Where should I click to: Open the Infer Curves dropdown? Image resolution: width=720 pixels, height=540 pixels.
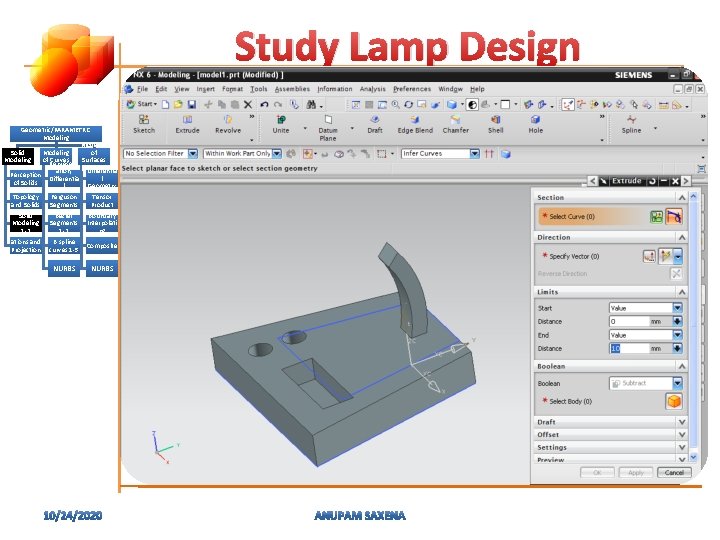click(x=475, y=153)
